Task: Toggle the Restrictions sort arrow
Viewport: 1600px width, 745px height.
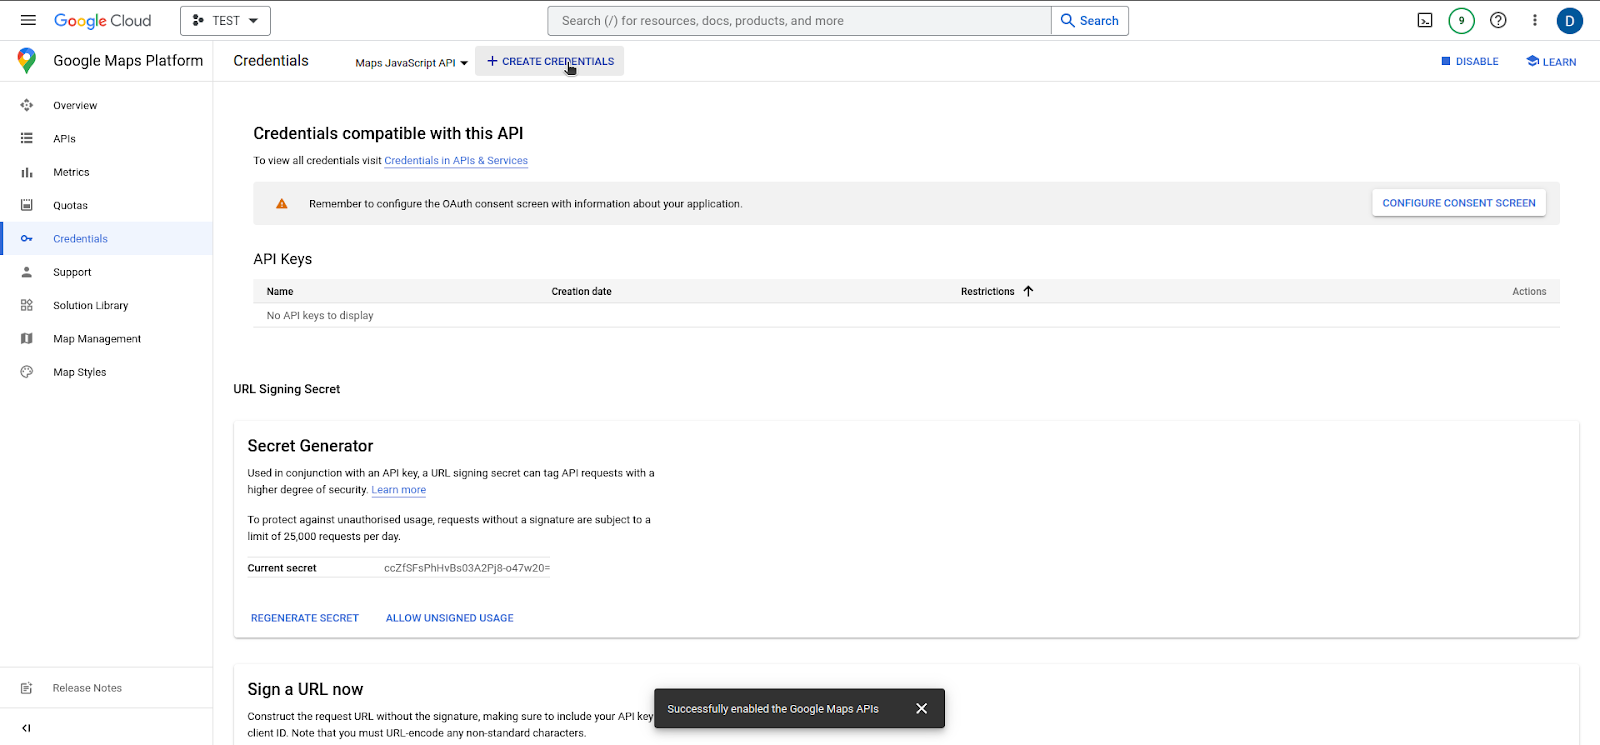Action: (x=1028, y=291)
